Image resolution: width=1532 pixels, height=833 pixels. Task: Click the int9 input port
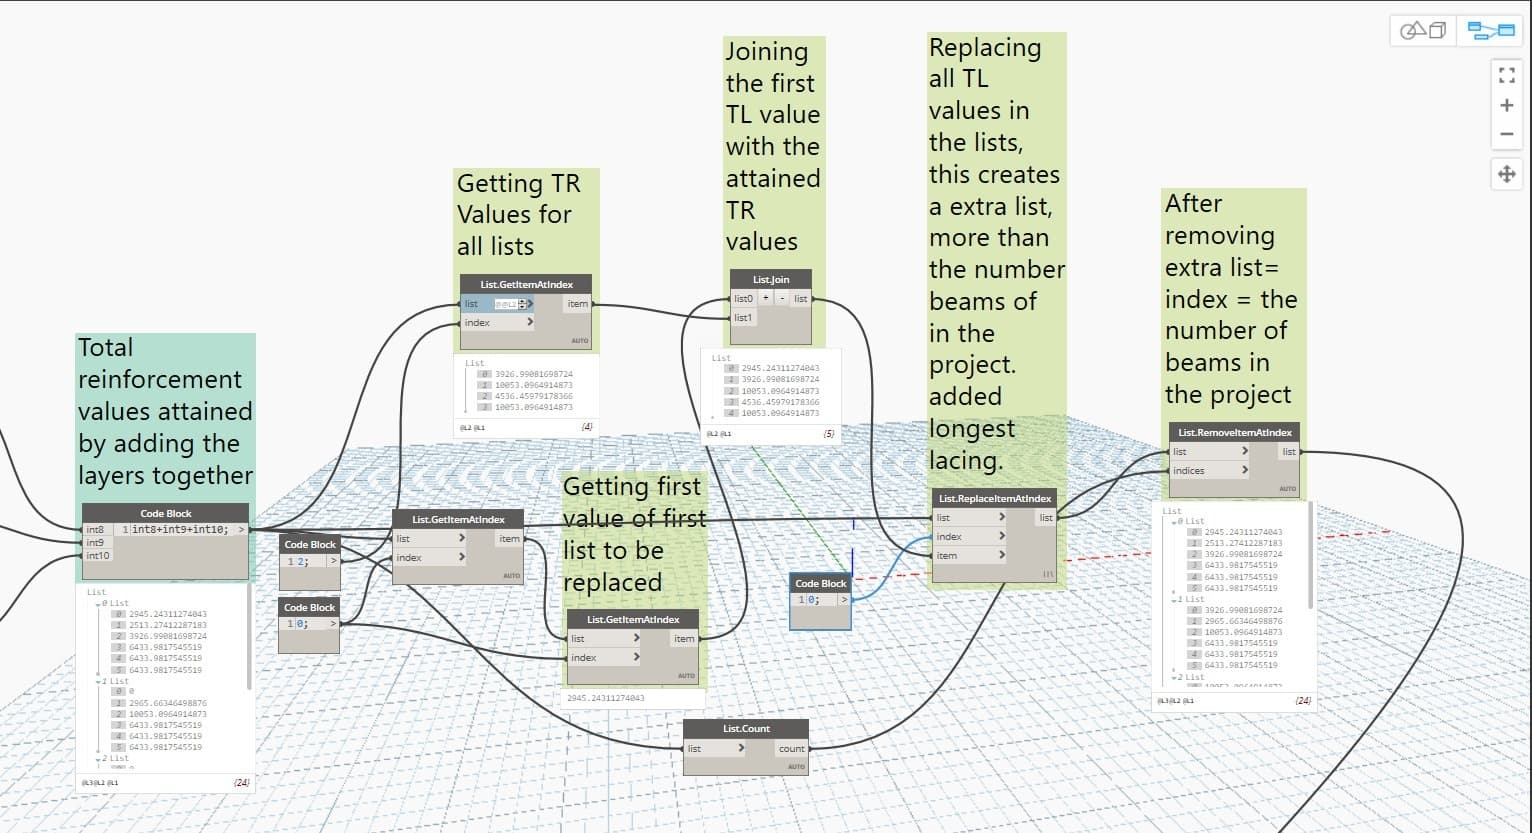tap(97, 542)
